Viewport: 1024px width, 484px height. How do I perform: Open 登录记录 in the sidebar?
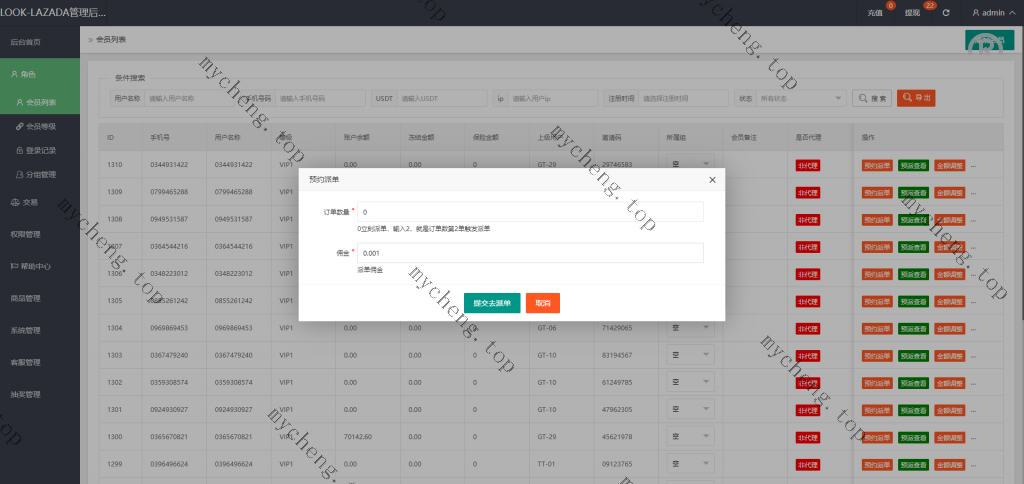(41, 150)
